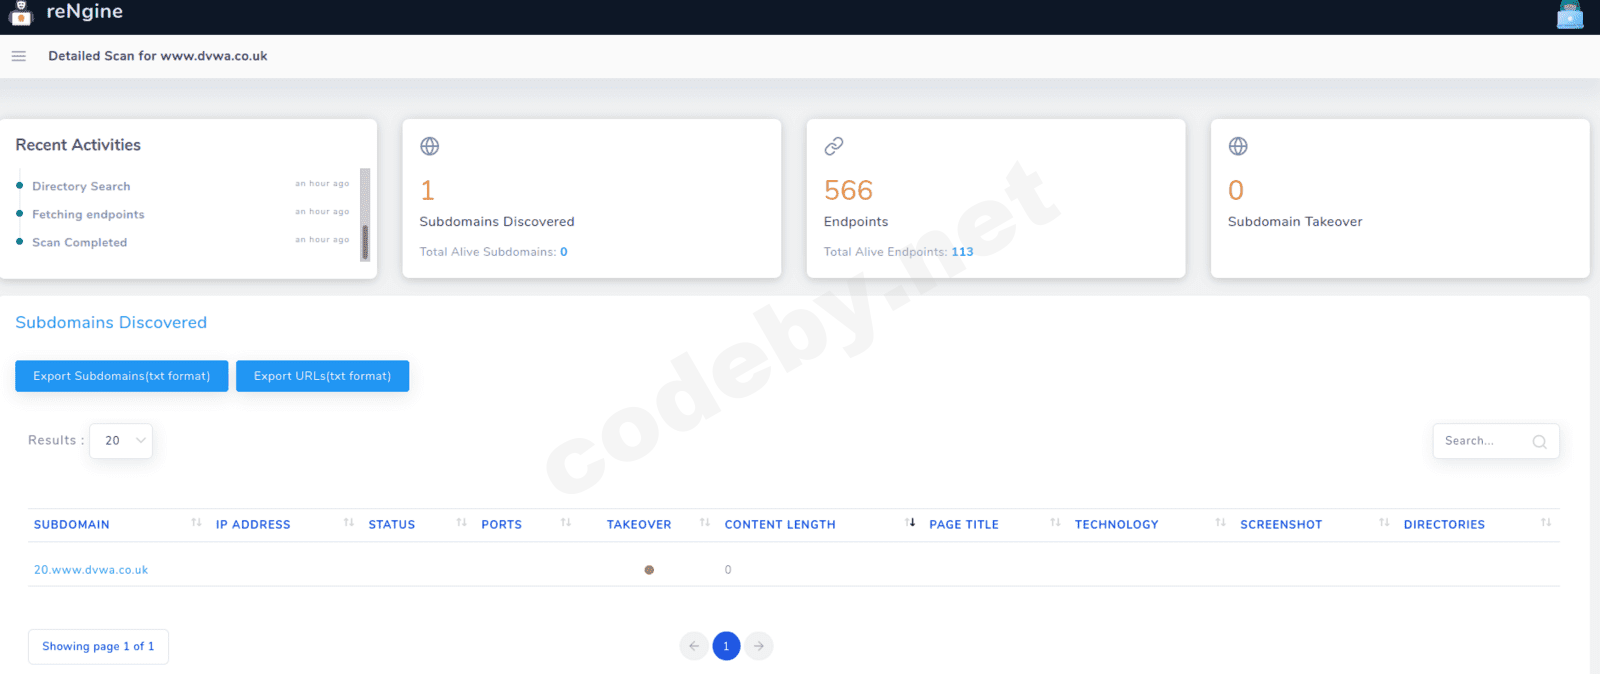Image resolution: width=1600 pixels, height=674 pixels.
Task: Sort by Ports column arrows
Action: click(x=566, y=523)
